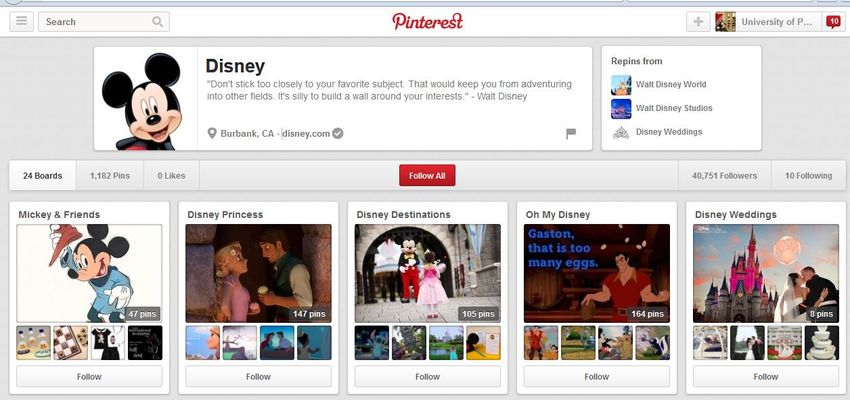850x400 pixels.
Task: Open the black t-shirt thumbnail under Mickey & Friends
Action: tap(108, 343)
